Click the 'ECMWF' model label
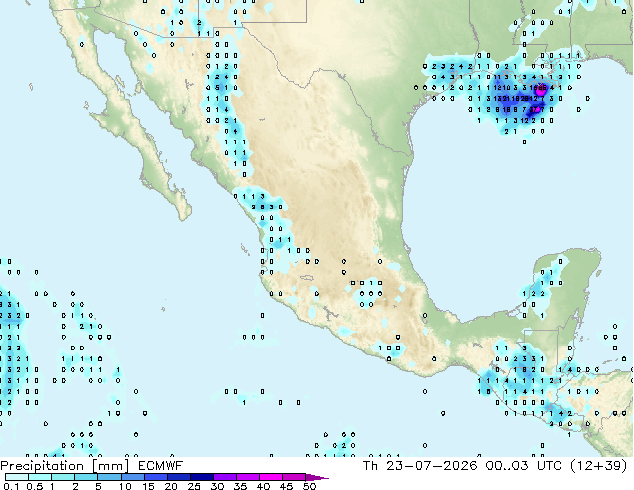Screen dimensions: 634x490 160,466
